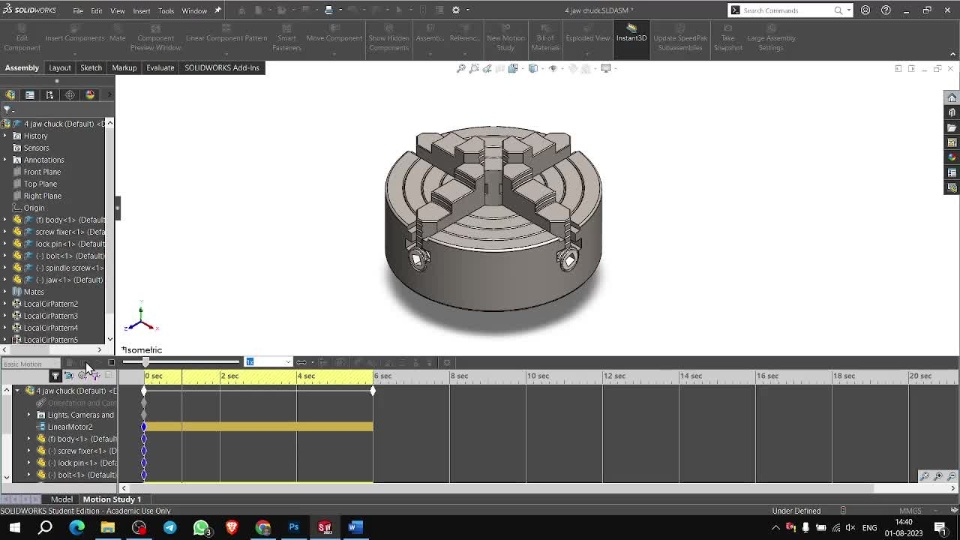Select the end key diamond at 6 sec

coord(373,390)
